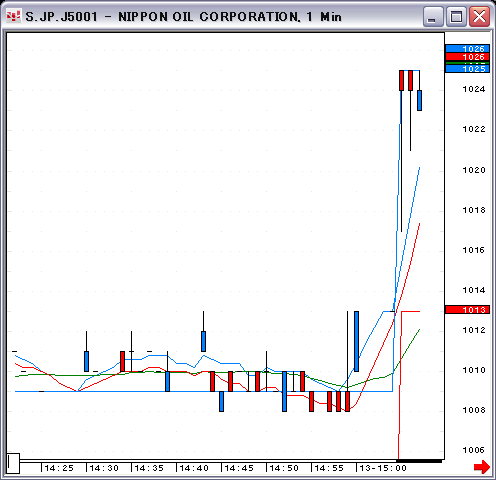Click the 14:55 time axis label
496x480 pixels.
329,468
